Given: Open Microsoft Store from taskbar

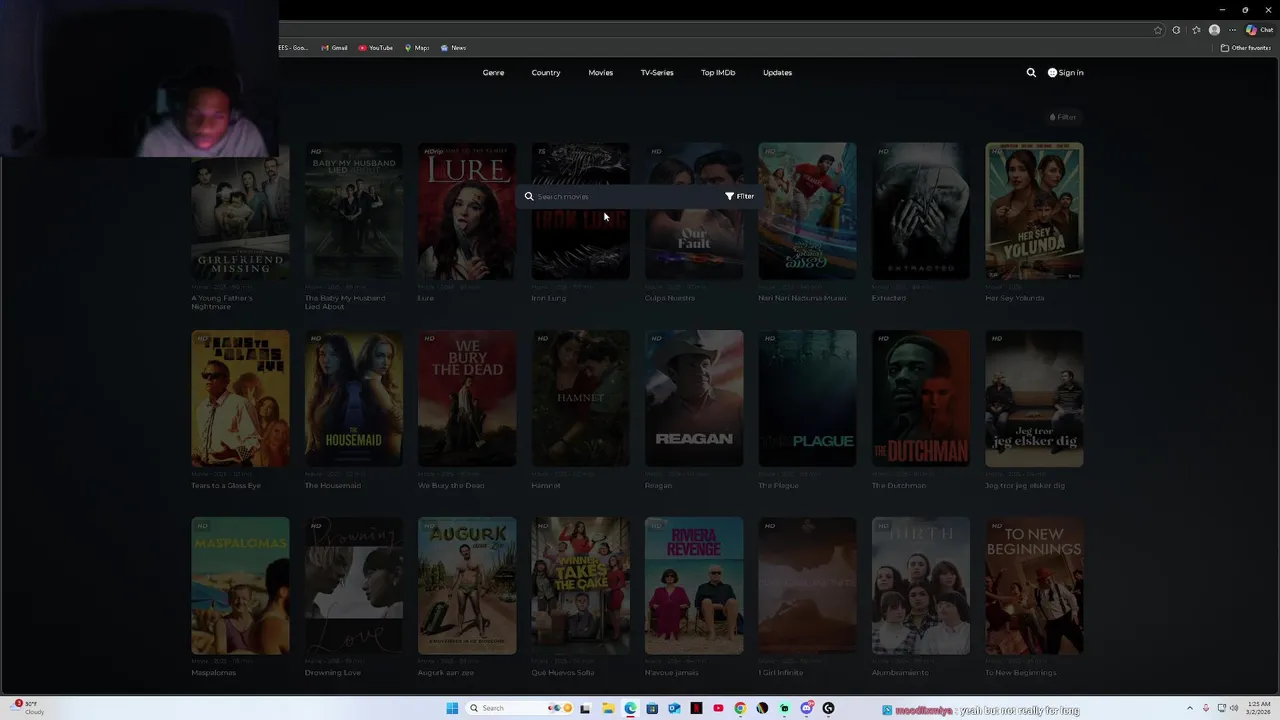Looking at the screenshot, I should (x=652, y=708).
